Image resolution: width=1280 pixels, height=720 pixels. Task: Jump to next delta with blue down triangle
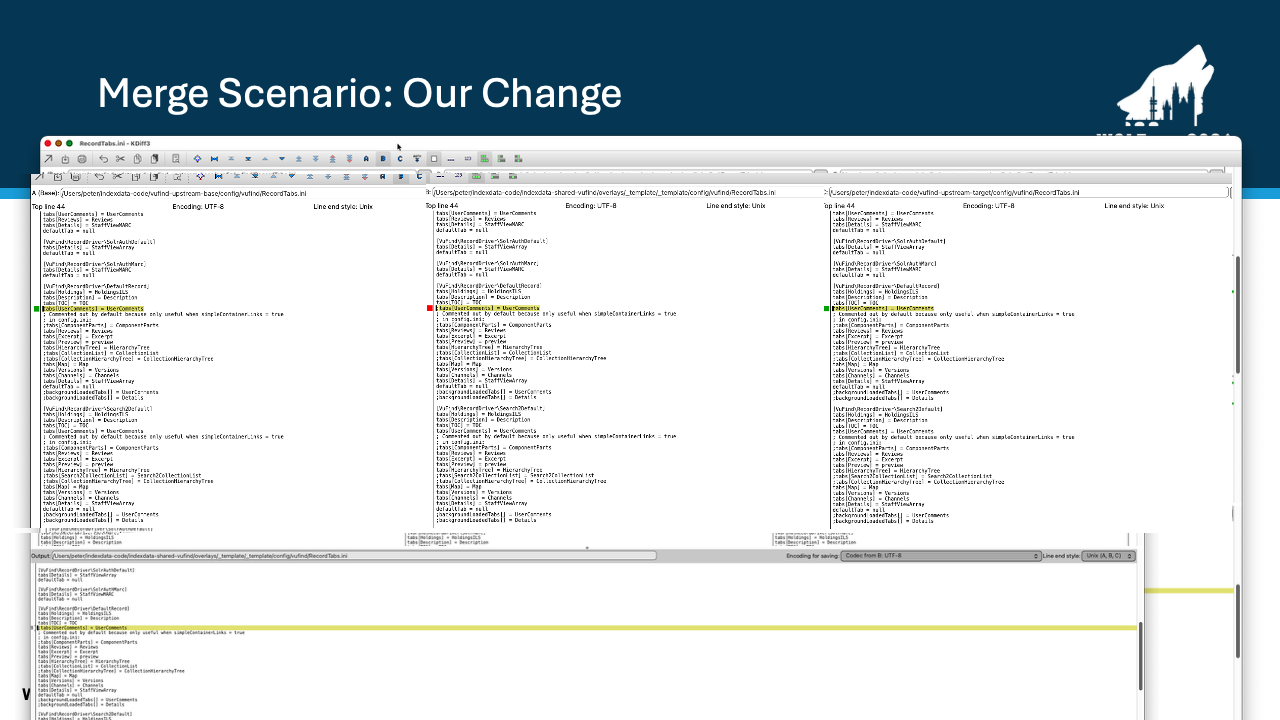tap(282, 159)
